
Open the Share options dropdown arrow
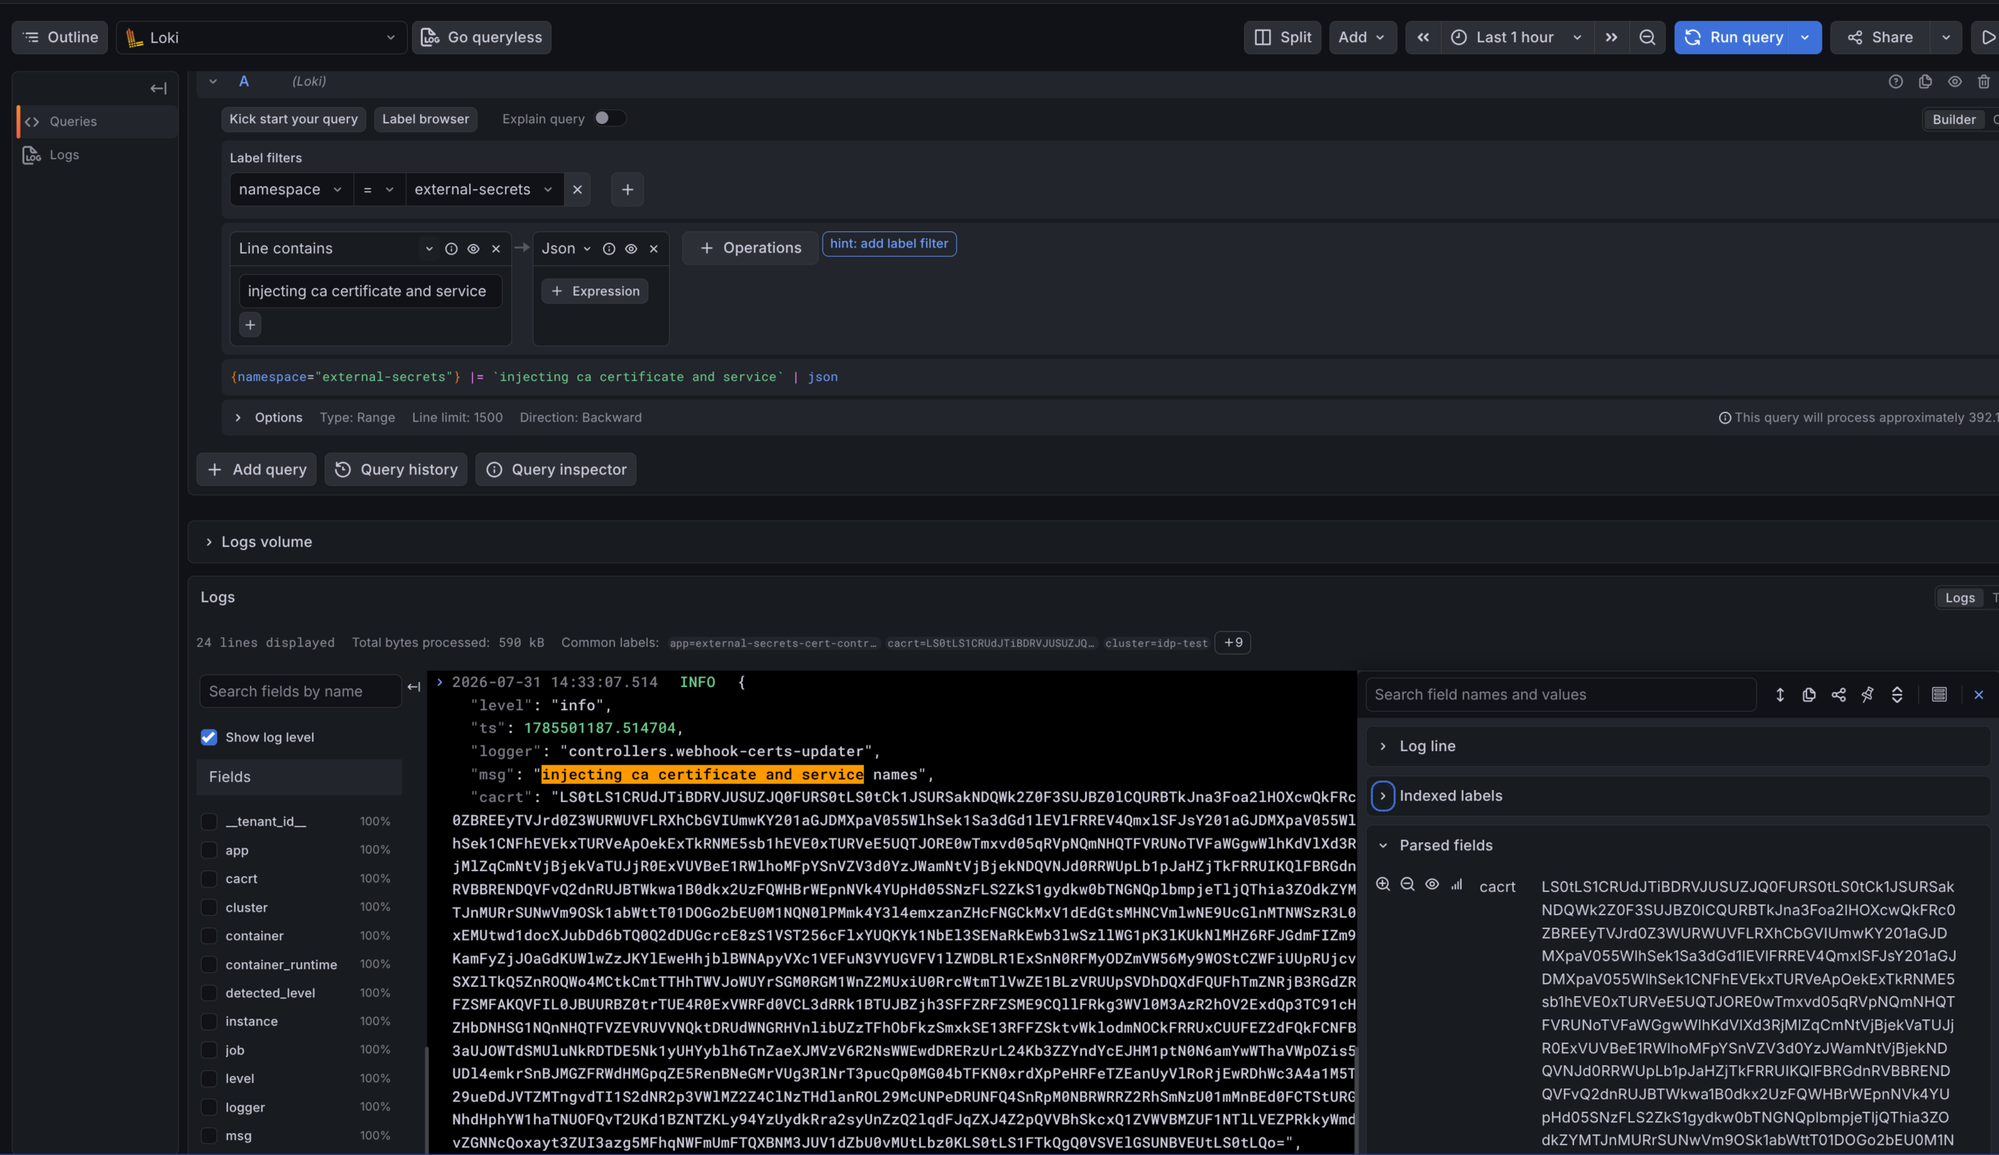click(x=1946, y=37)
